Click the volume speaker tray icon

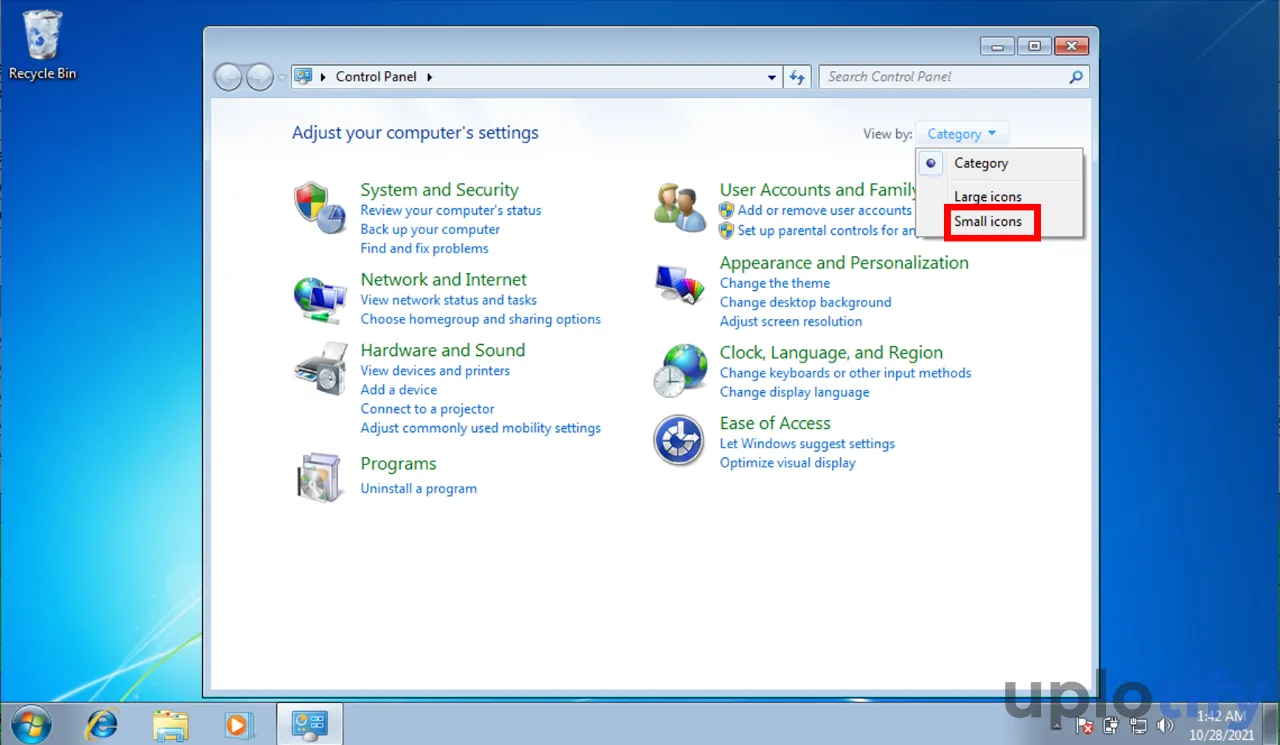(x=1165, y=725)
